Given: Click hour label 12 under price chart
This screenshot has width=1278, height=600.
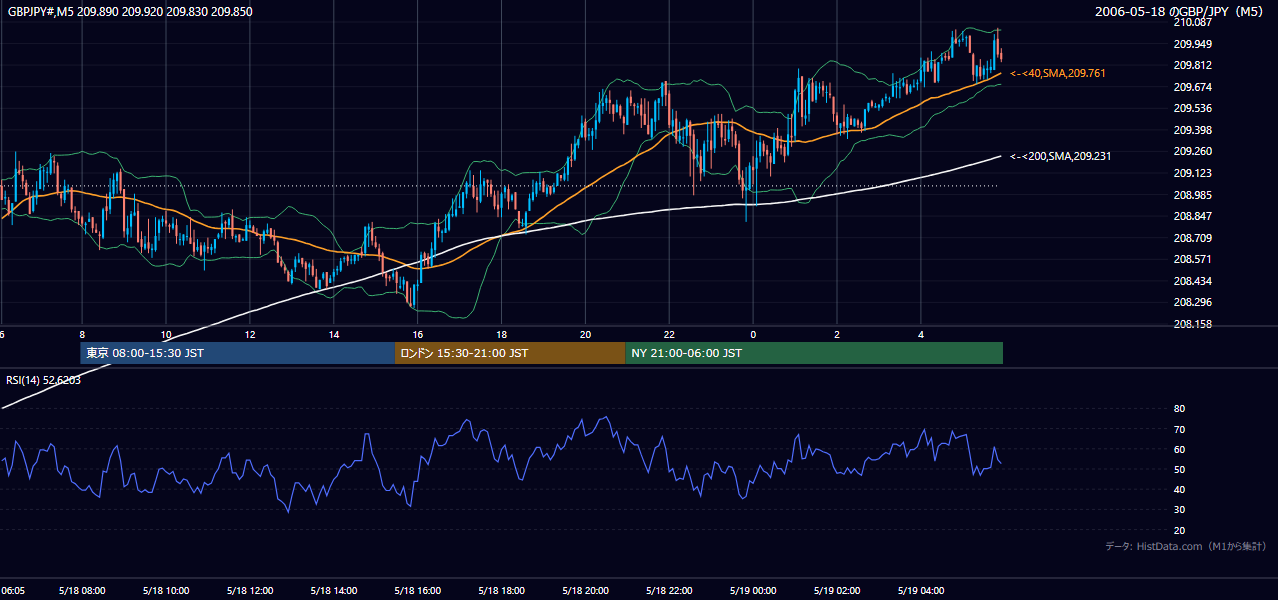Looking at the screenshot, I should click(250, 335).
